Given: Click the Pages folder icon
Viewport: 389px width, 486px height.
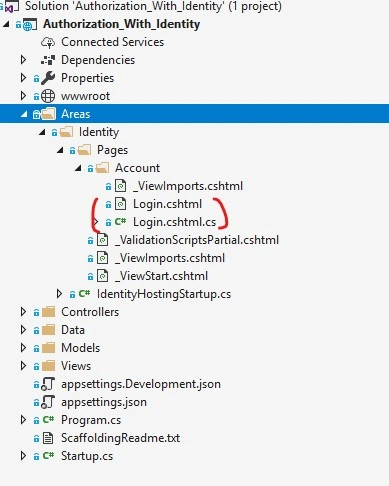Looking at the screenshot, I should (84, 150).
